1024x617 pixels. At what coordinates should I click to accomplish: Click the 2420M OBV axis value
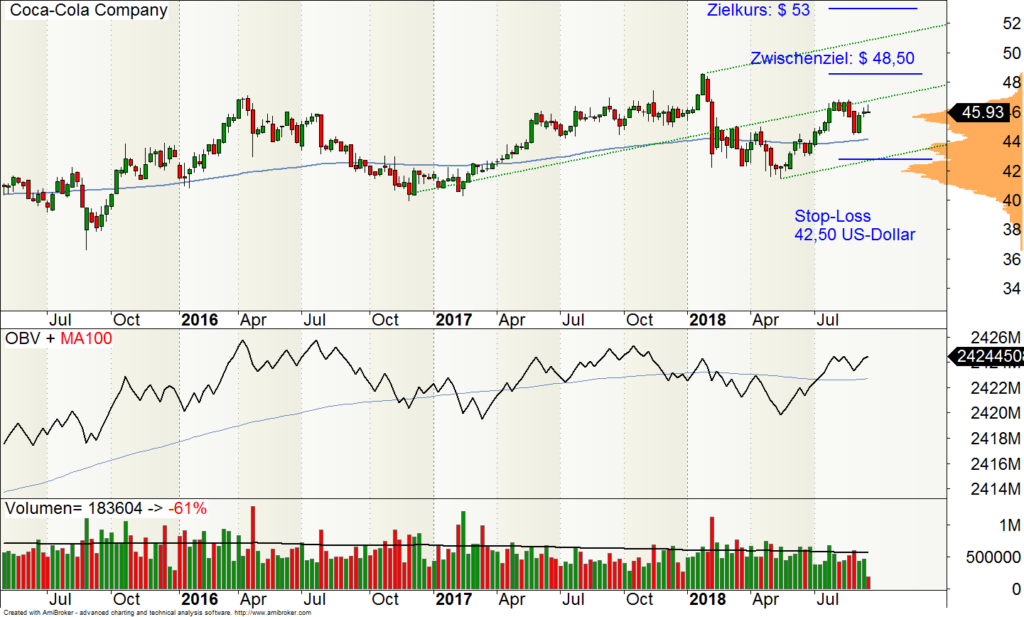tap(995, 413)
